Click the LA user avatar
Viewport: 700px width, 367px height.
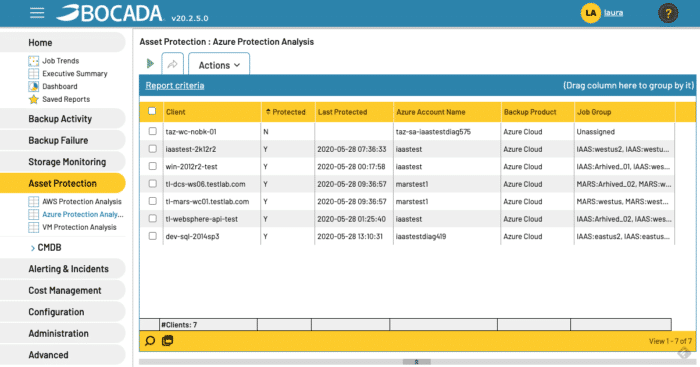point(590,13)
